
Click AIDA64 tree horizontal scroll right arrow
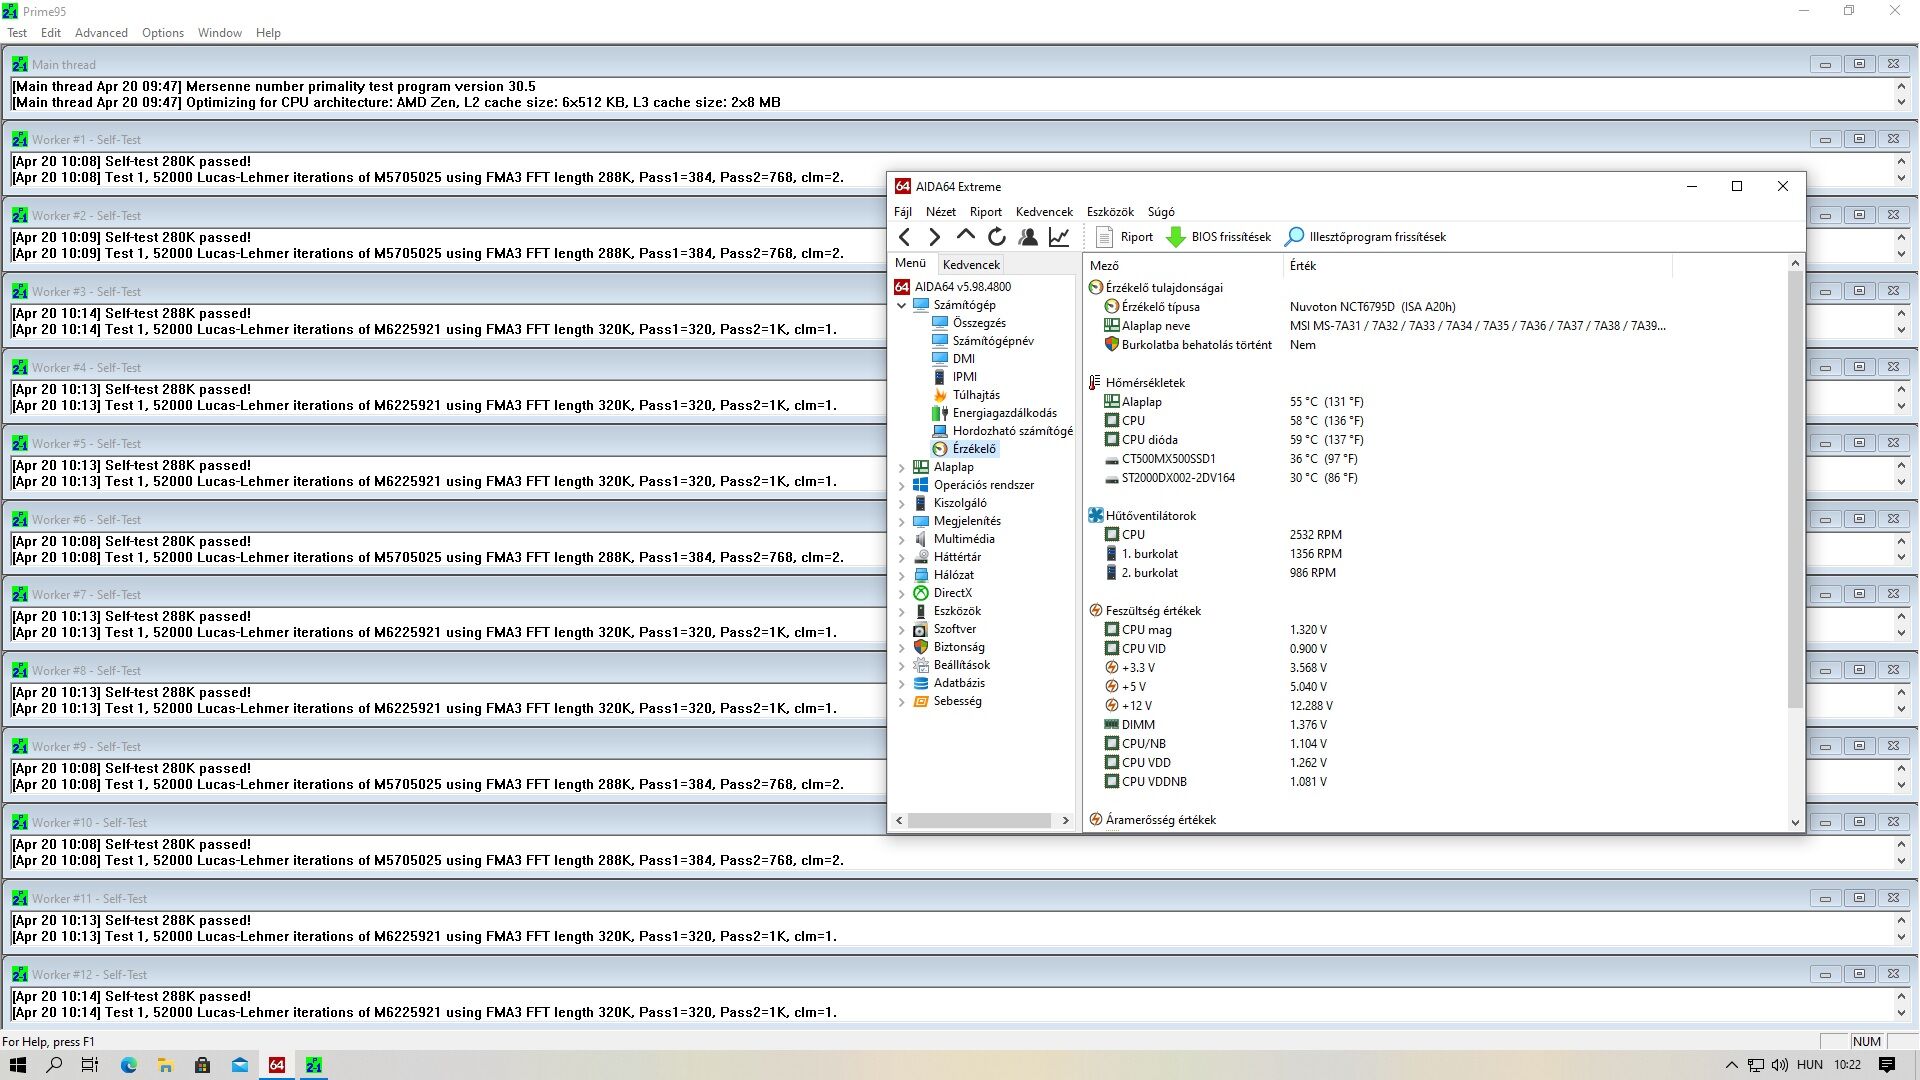[x=1065, y=820]
